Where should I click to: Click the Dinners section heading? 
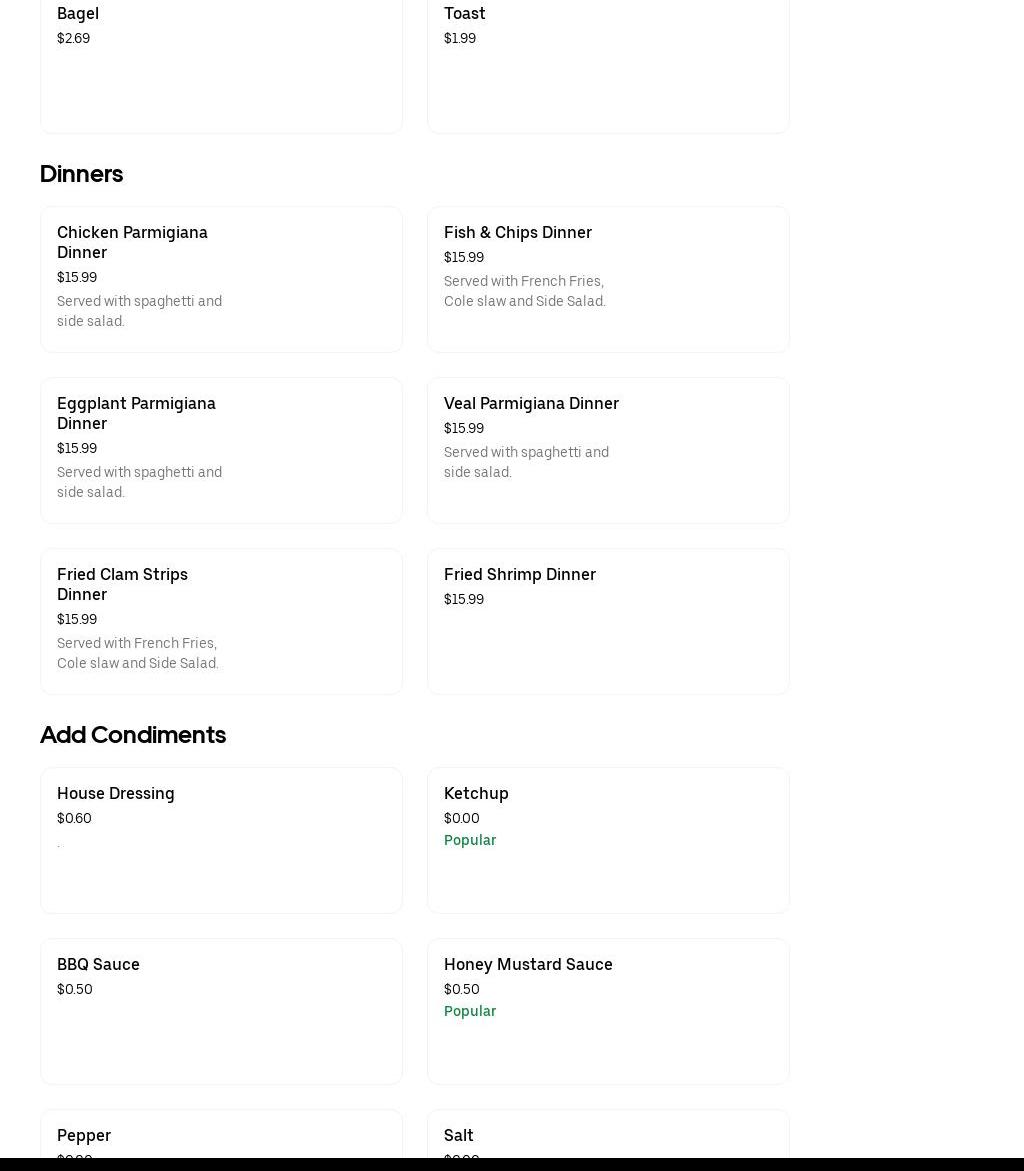pyautogui.click(x=82, y=174)
